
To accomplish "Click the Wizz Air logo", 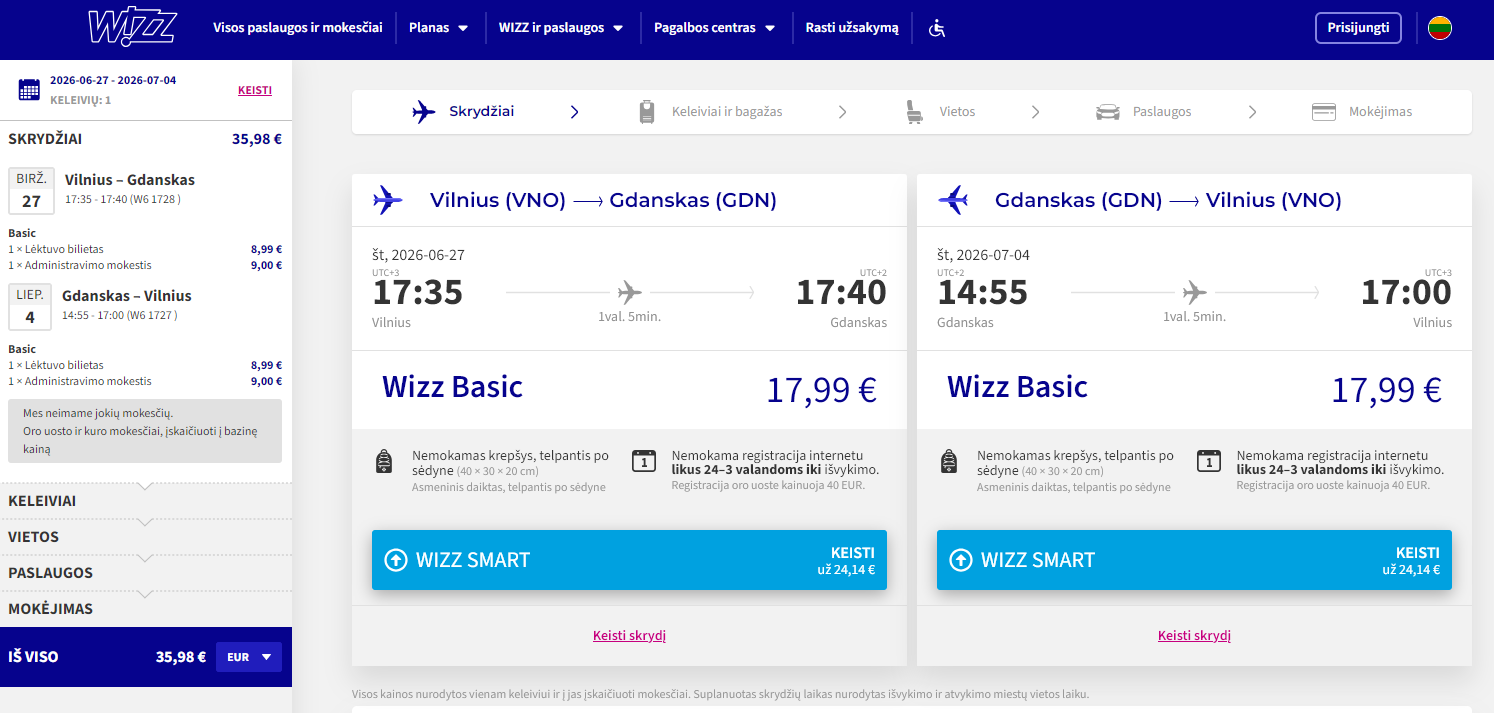I will (x=131, y=28).
